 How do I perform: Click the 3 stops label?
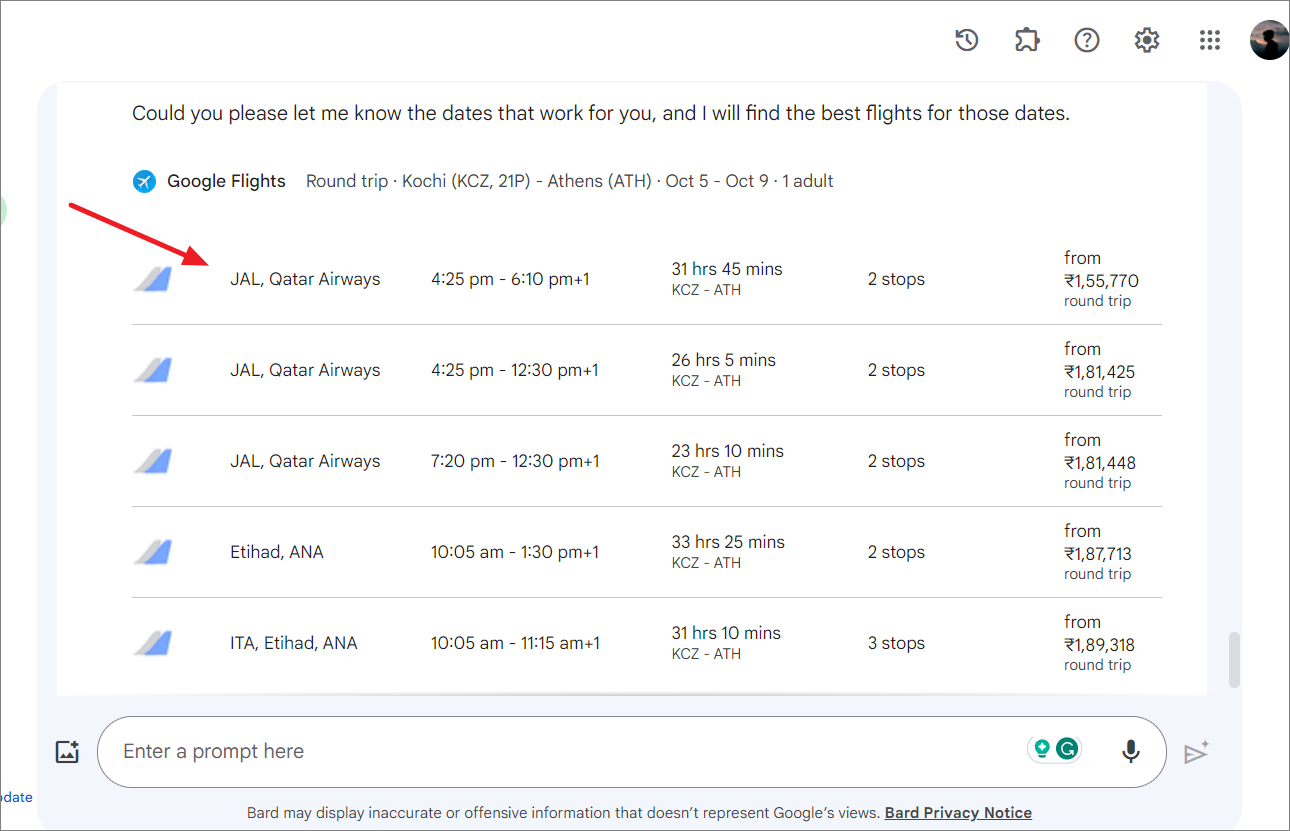click(x=896, y=643)
